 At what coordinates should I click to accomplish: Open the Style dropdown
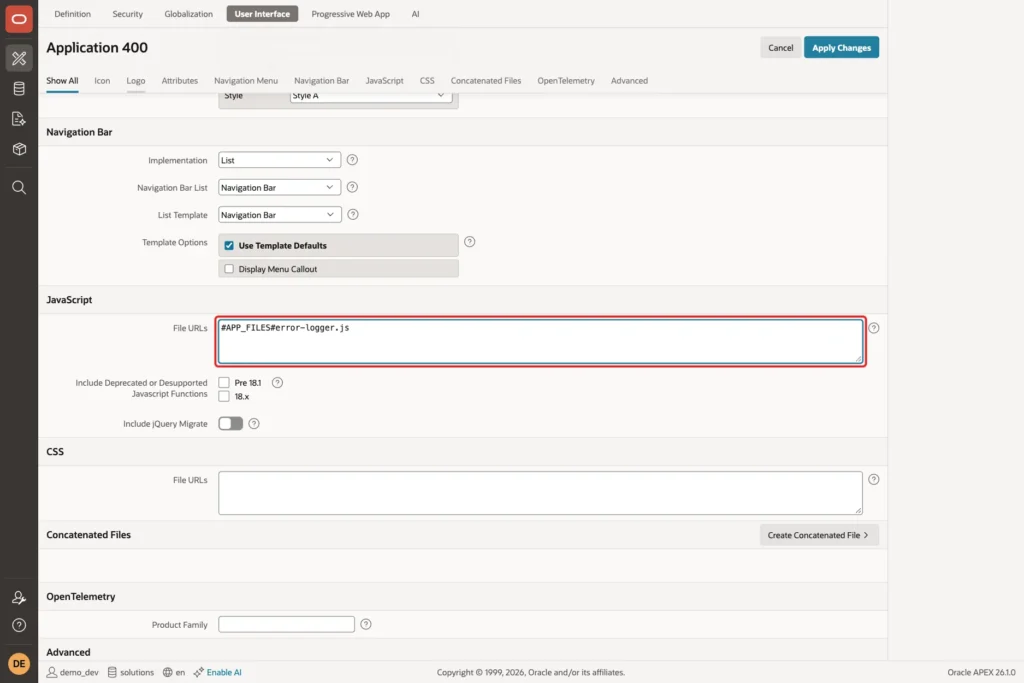pyautogui.click(x=371, y=96)
